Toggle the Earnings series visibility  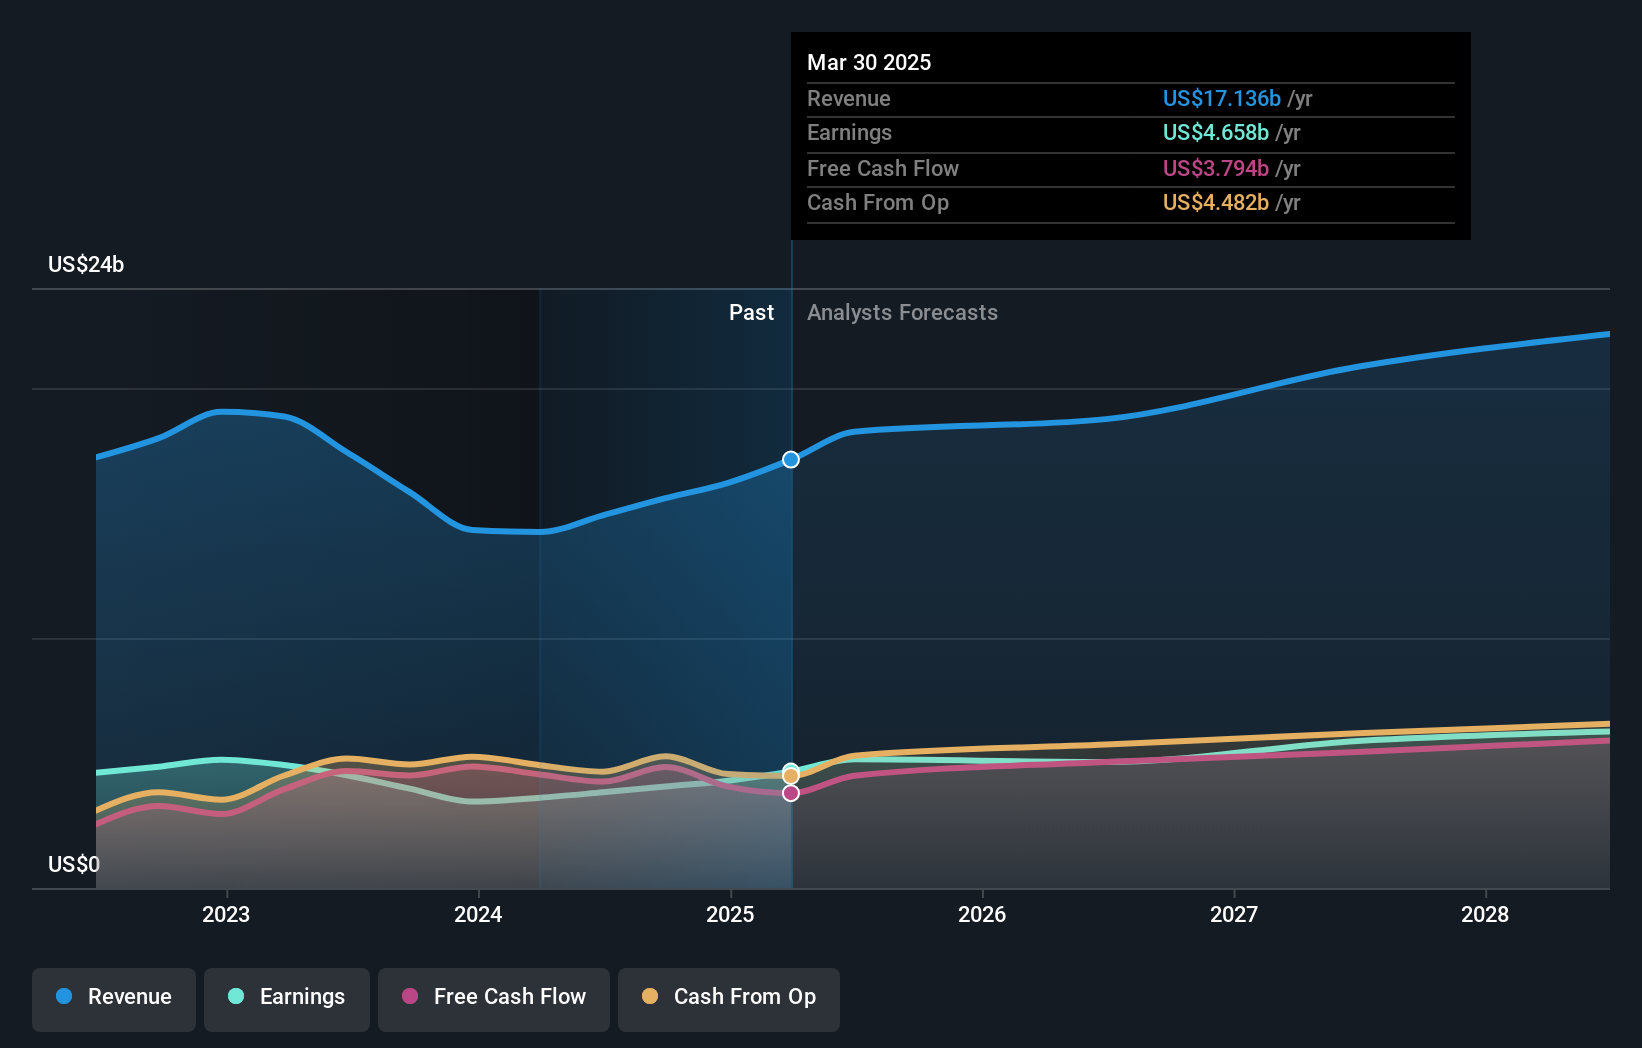point(286,999)
